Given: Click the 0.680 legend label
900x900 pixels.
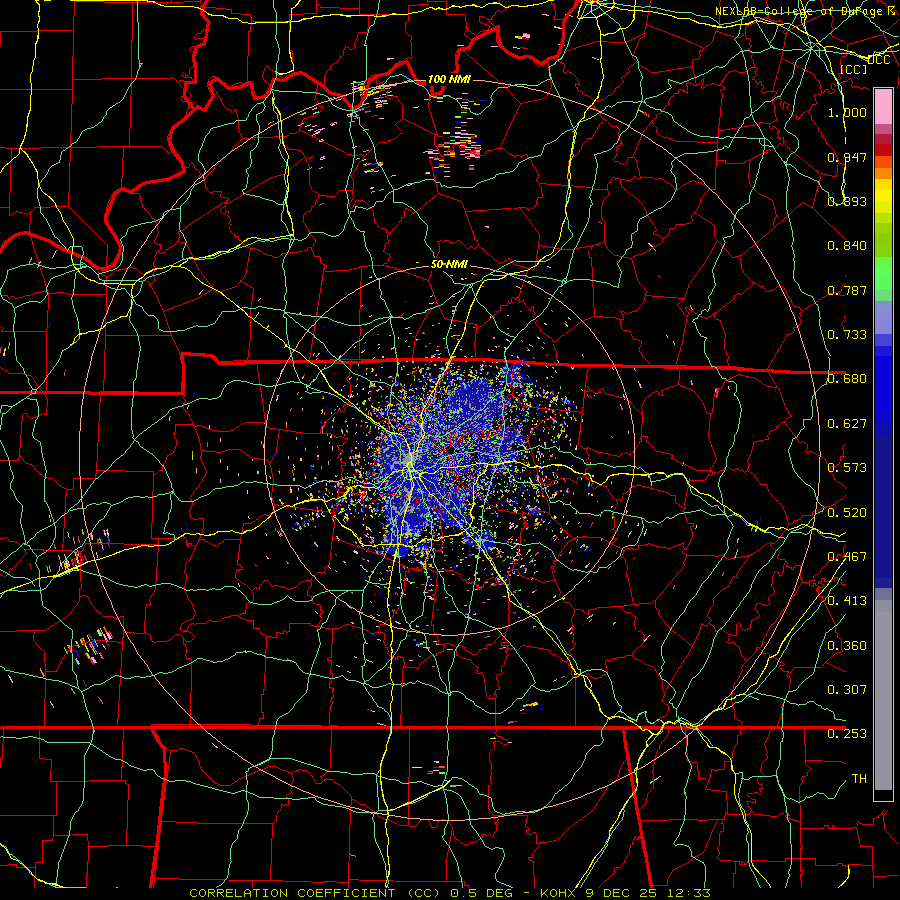Looking at the screenshot, I should (x=847, y=379).
